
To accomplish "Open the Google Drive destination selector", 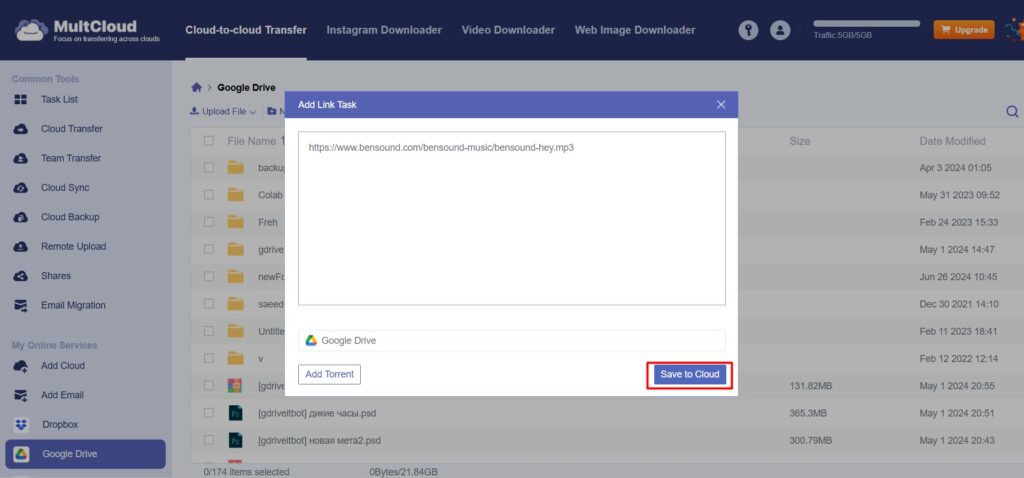I will click(511, 341).
